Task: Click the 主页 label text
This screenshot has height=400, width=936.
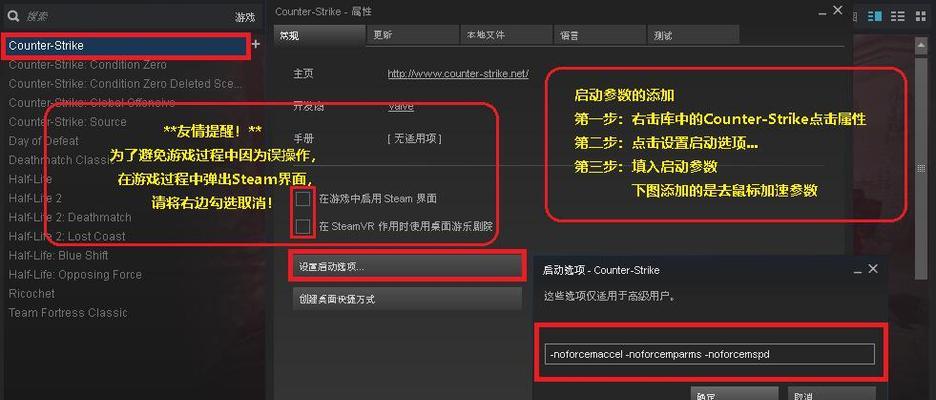Action: pos(303,74)
